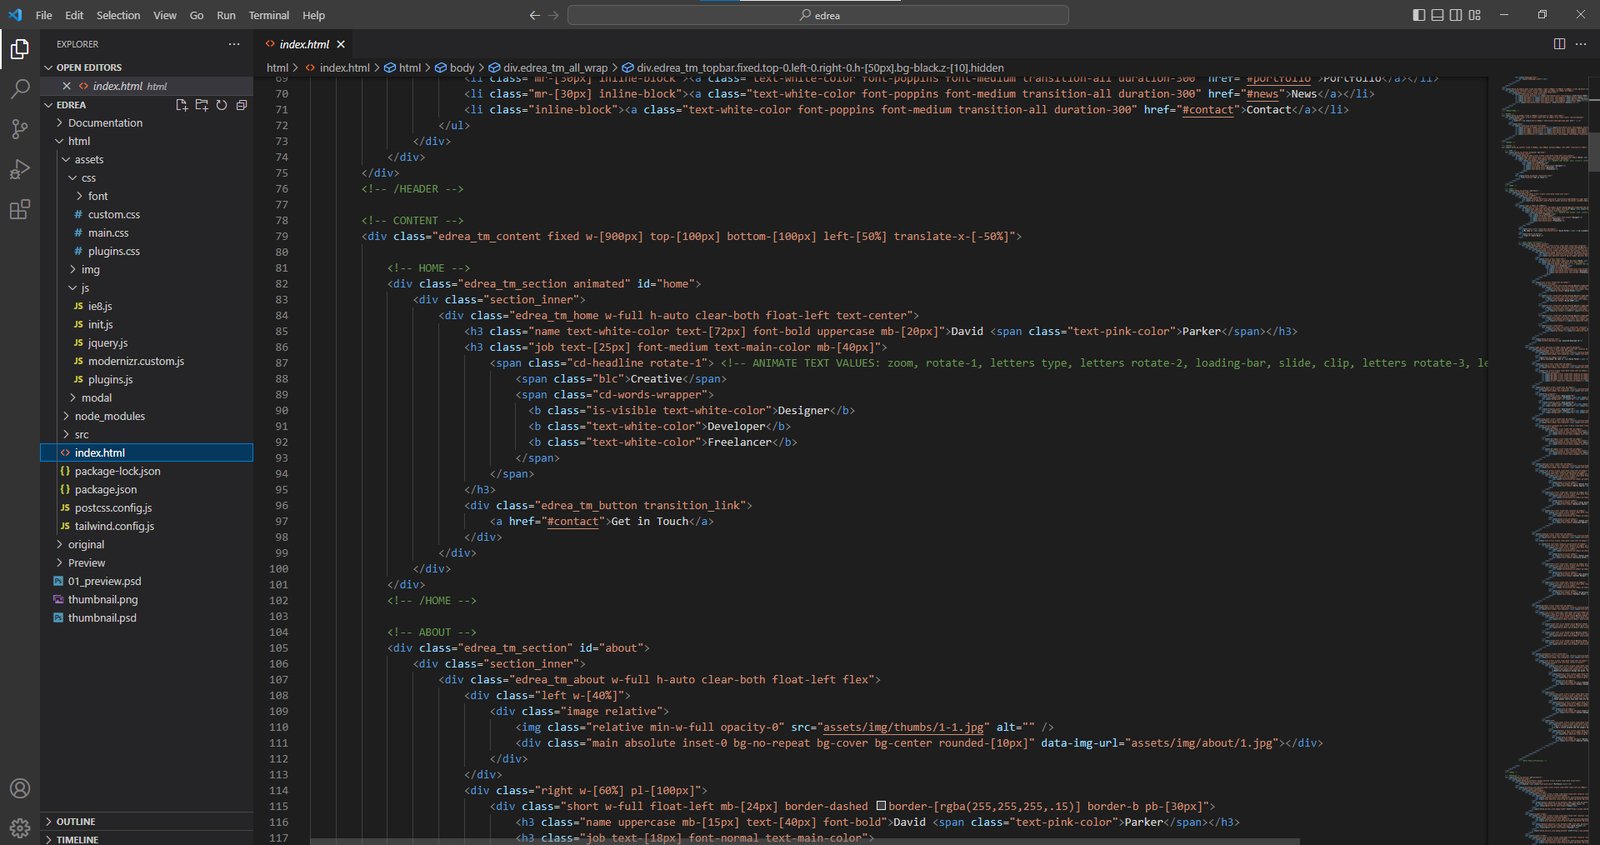Toggle secondary side bar visibility
Viewport: 1600px width, 845px height.
pyautogui.click(x=1456, y=15)
